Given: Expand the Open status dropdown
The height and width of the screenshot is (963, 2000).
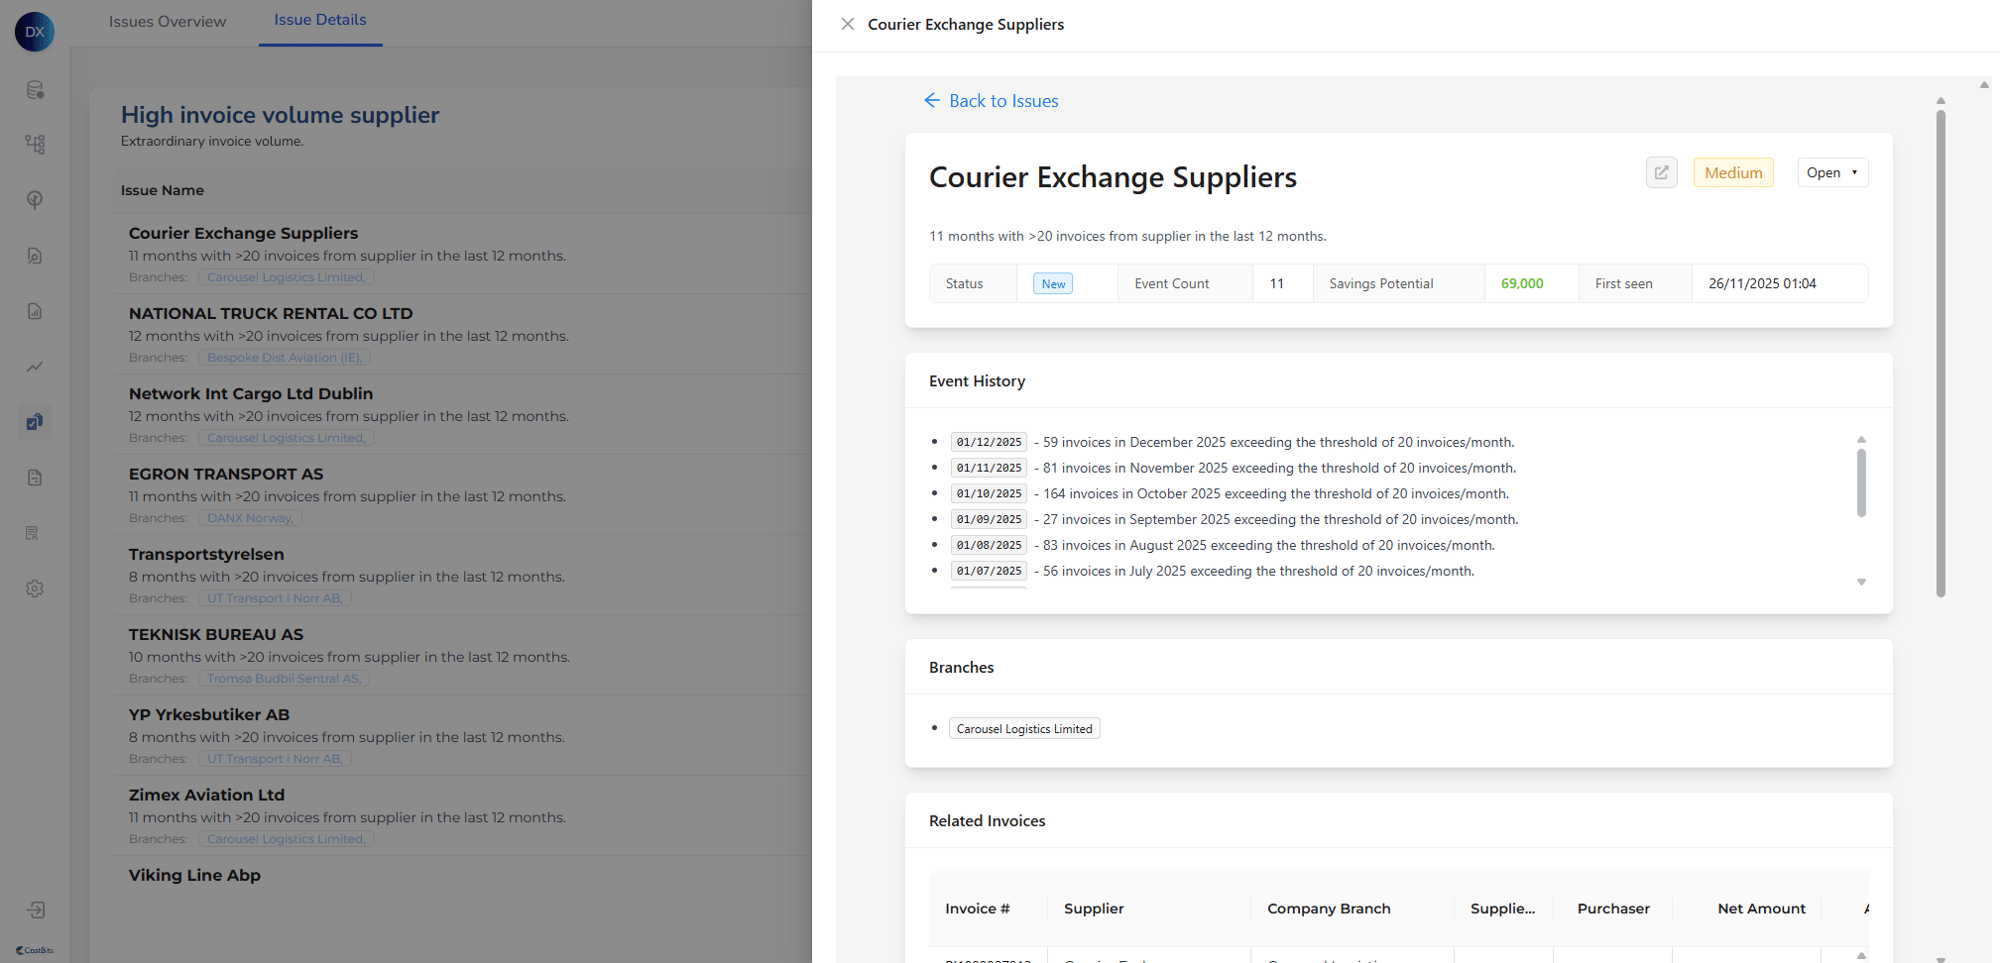Looking at the screenshot, I should pos(1832,173).
